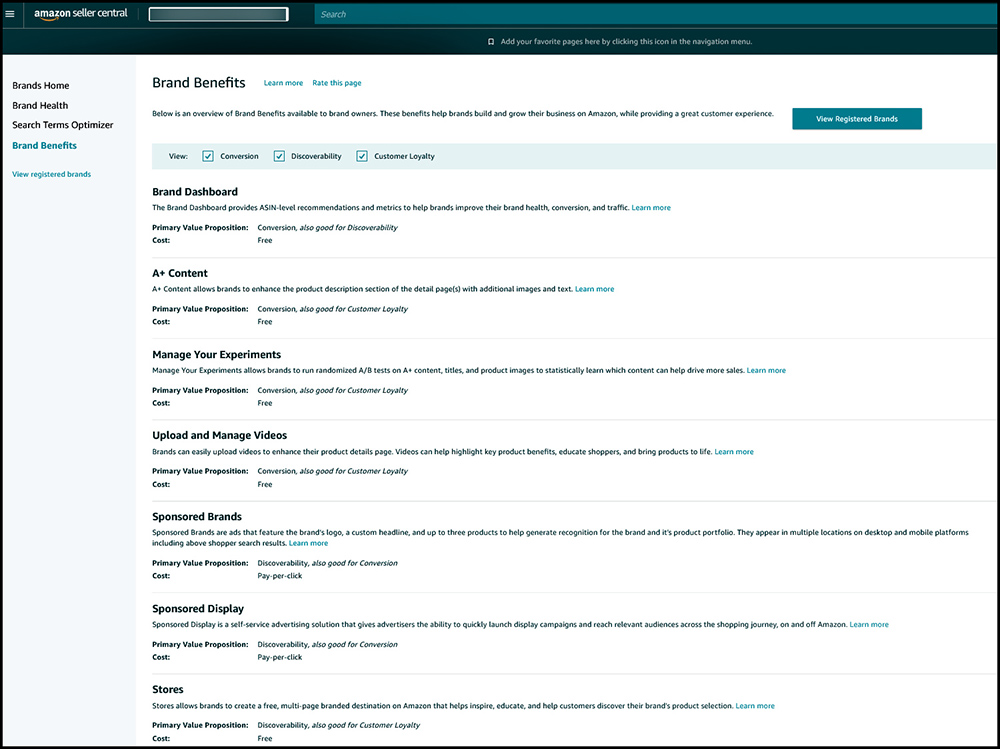Open the hamburger navigation menu icon
The image size is (1000, 749).
click(10, 14)
